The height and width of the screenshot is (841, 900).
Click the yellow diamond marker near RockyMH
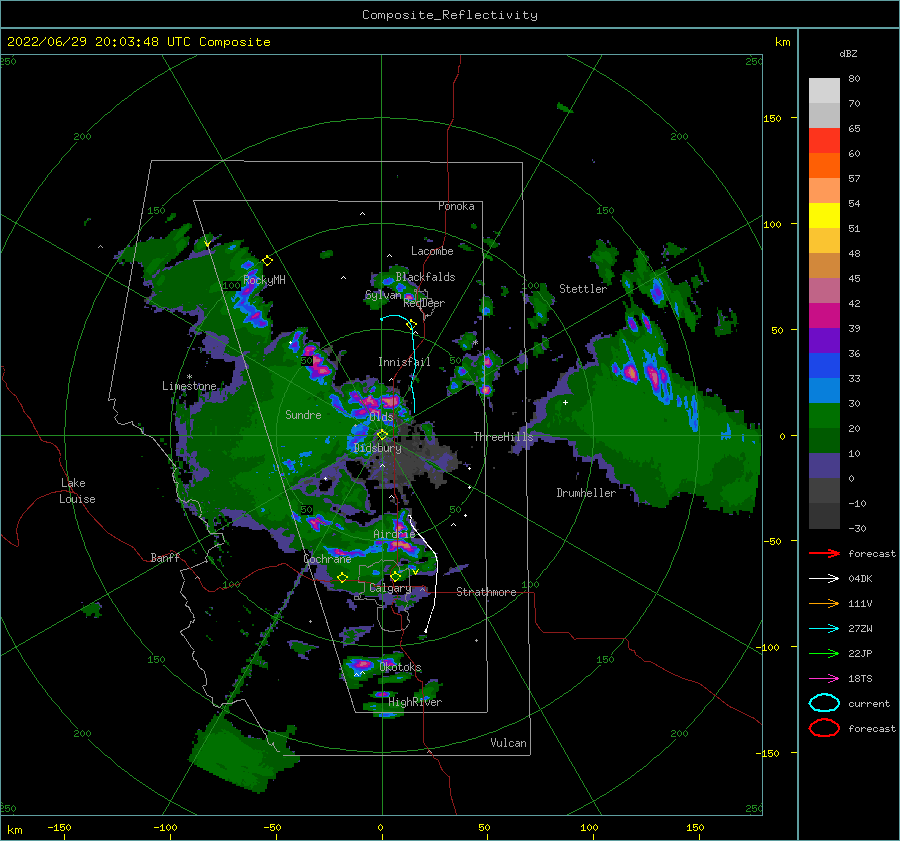267,261
